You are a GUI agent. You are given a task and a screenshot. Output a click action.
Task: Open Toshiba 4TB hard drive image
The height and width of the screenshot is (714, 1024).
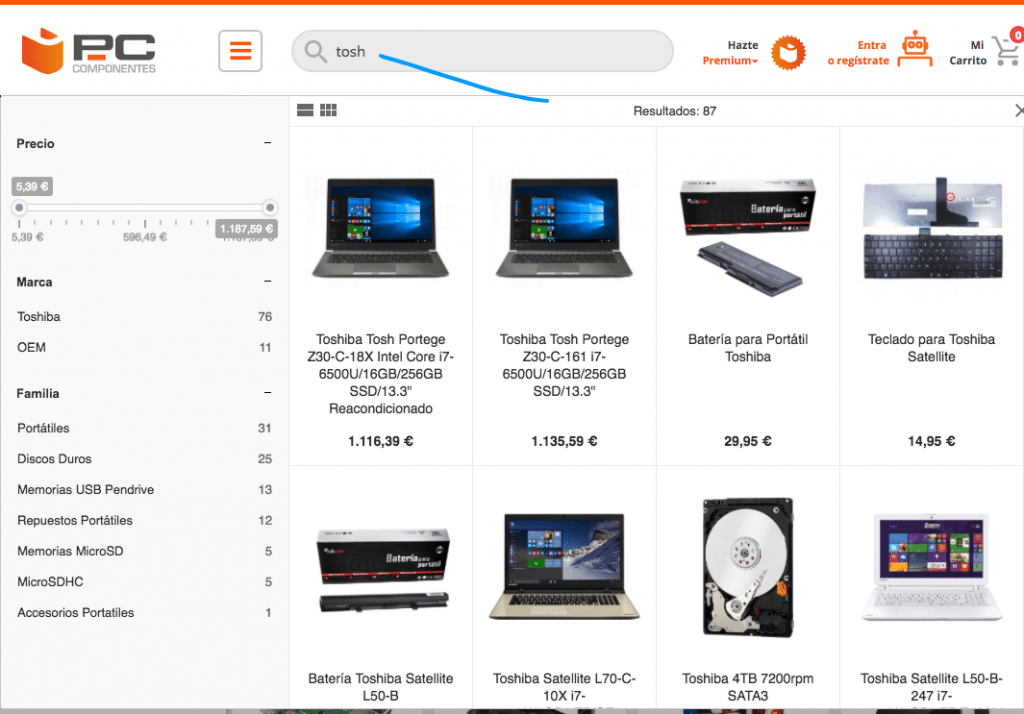pos(748,567)
